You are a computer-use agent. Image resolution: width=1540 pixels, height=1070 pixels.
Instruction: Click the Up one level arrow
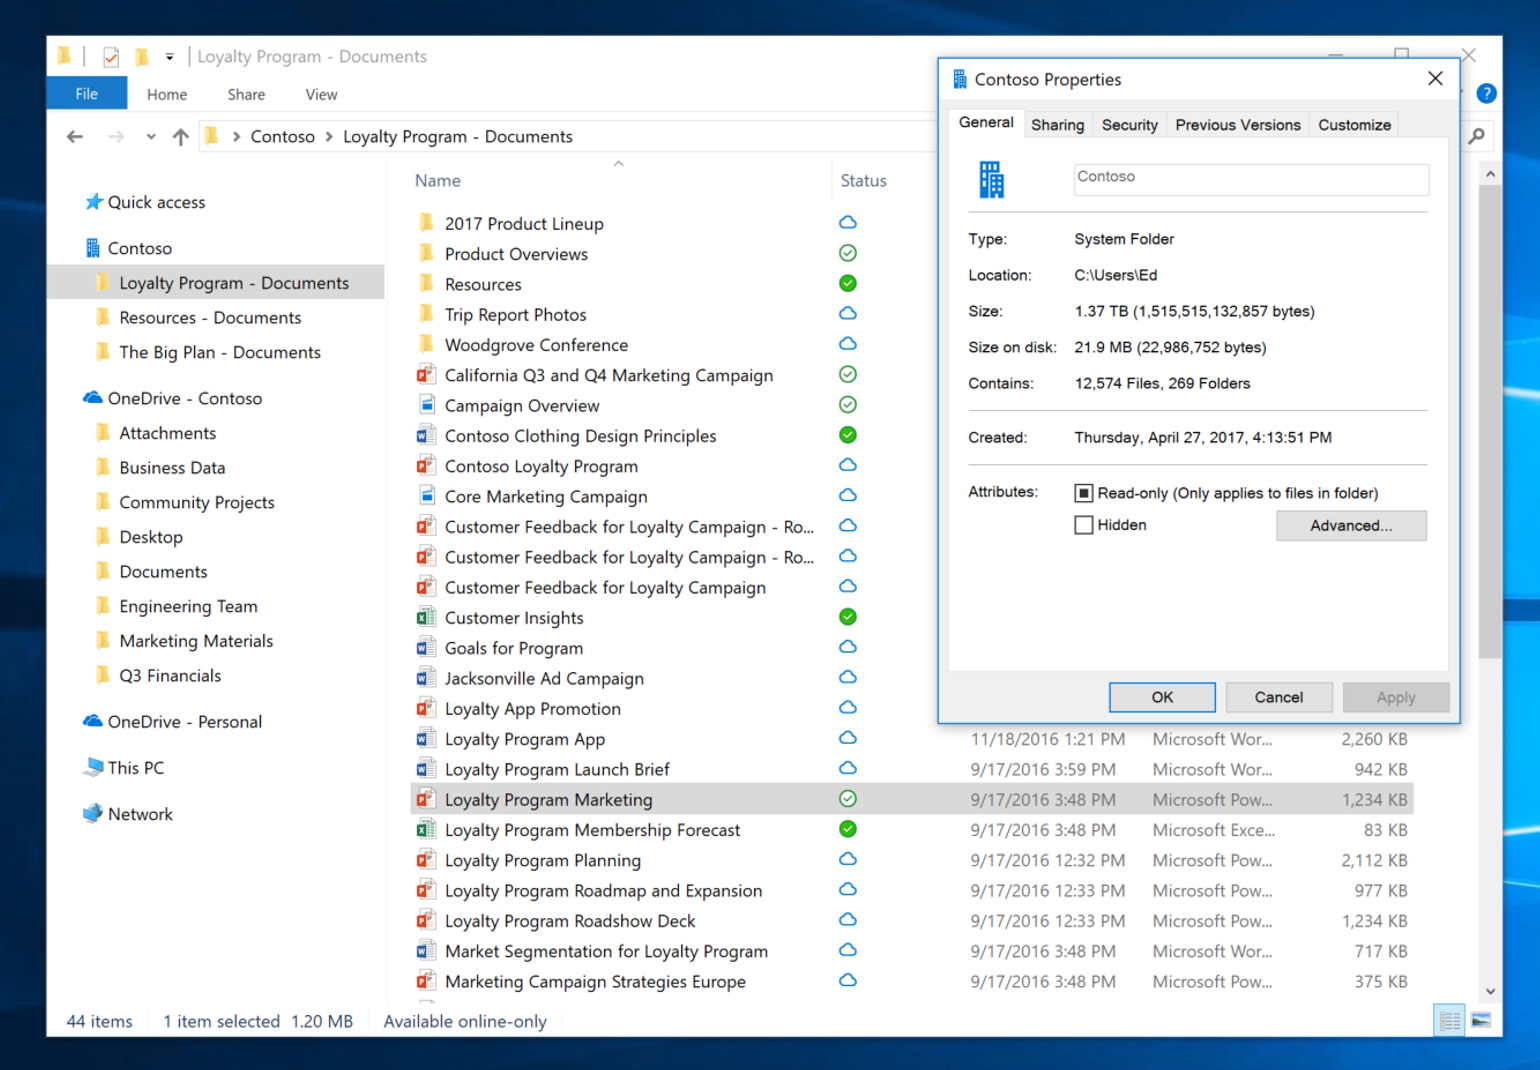[180, 137]
